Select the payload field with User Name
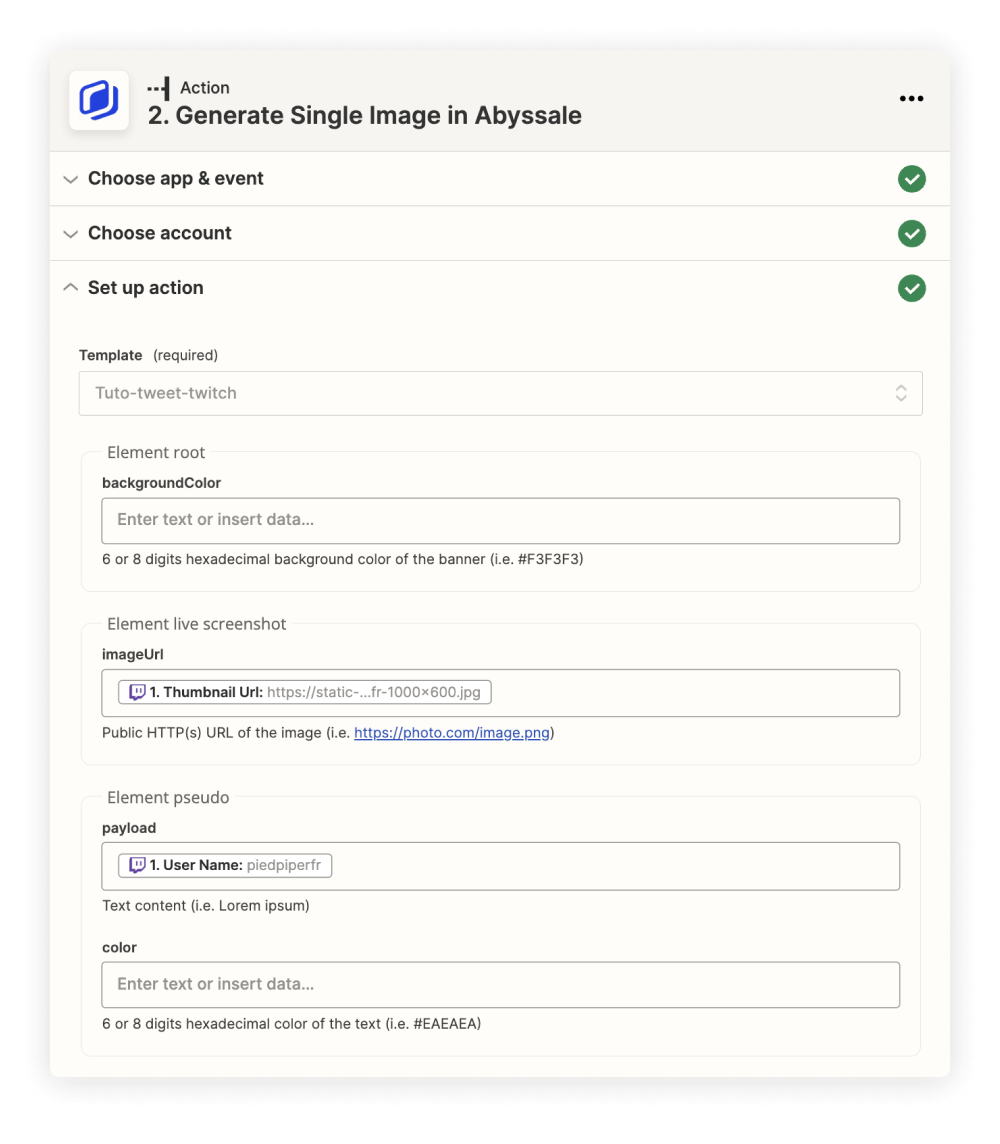This screenshot has height=1144, width=1000. 500,866
